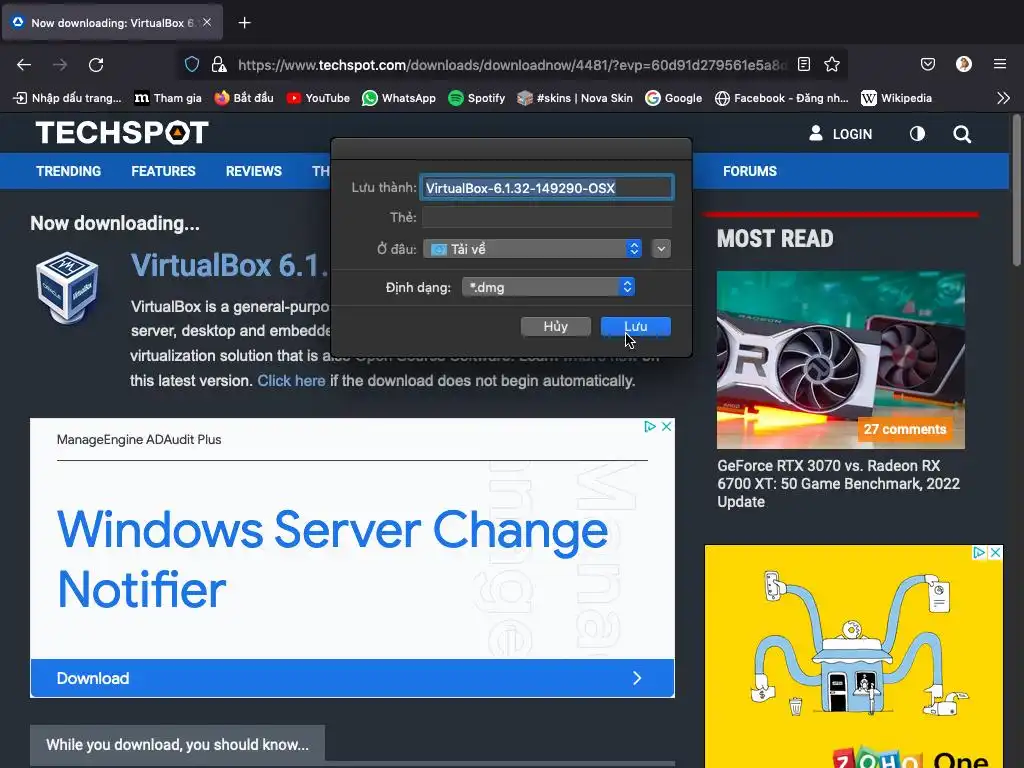Open the YouTube bookmark
Image resolution: width=1024 pixels, height=768 pixels.
coord(319,98)
